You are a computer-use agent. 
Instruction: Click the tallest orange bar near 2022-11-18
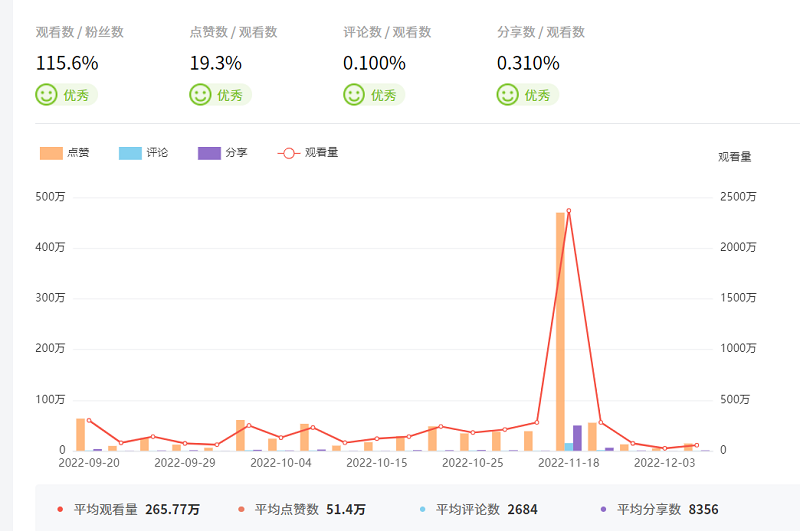(561, 330)
